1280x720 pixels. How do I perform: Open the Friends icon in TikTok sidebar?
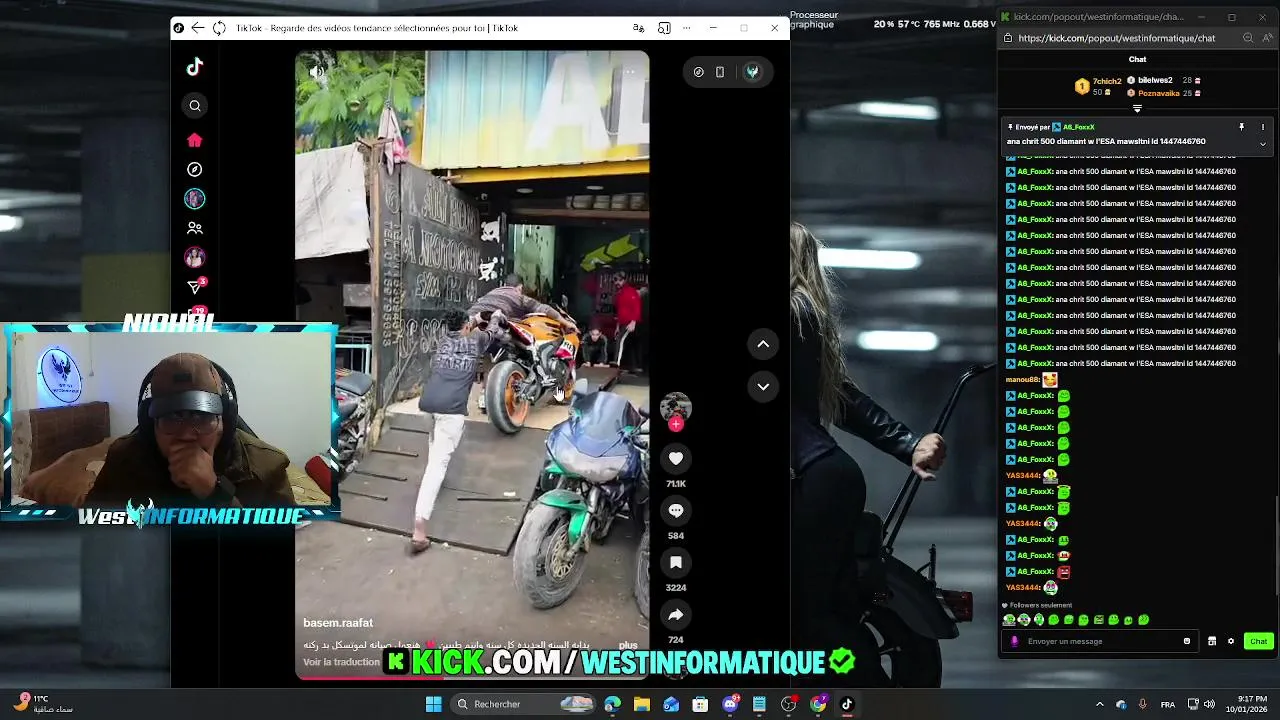[x=195, y=228]
